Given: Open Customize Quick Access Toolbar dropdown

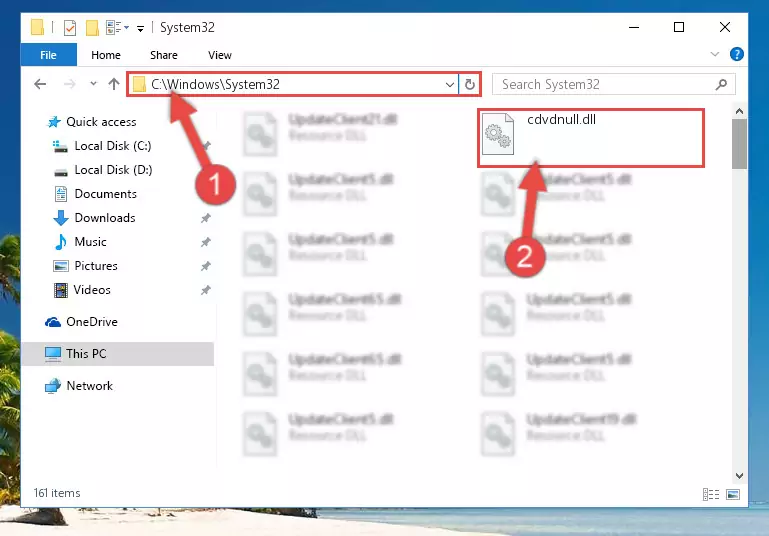Looking at the screenshot, I should [140, 28].
